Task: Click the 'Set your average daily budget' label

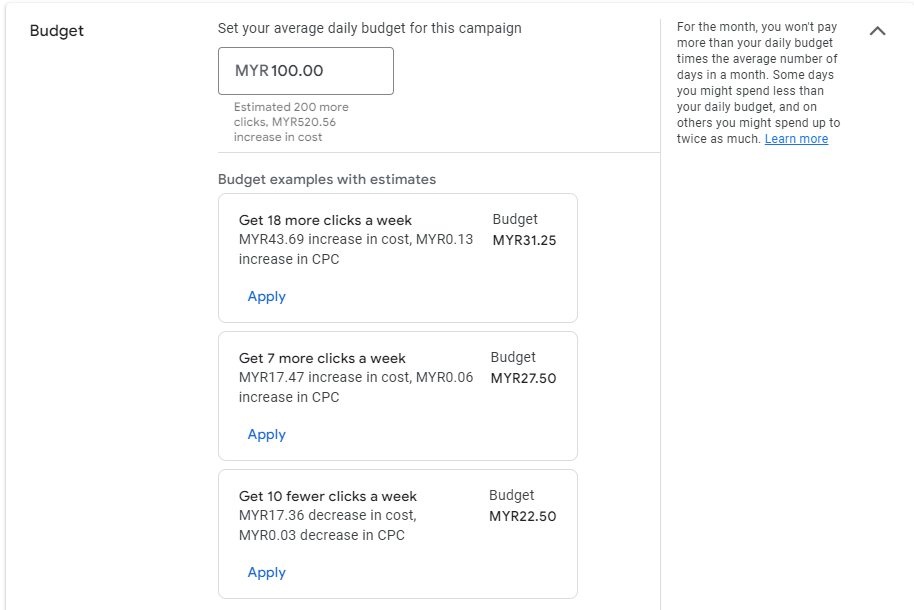Action: point(369,28)
